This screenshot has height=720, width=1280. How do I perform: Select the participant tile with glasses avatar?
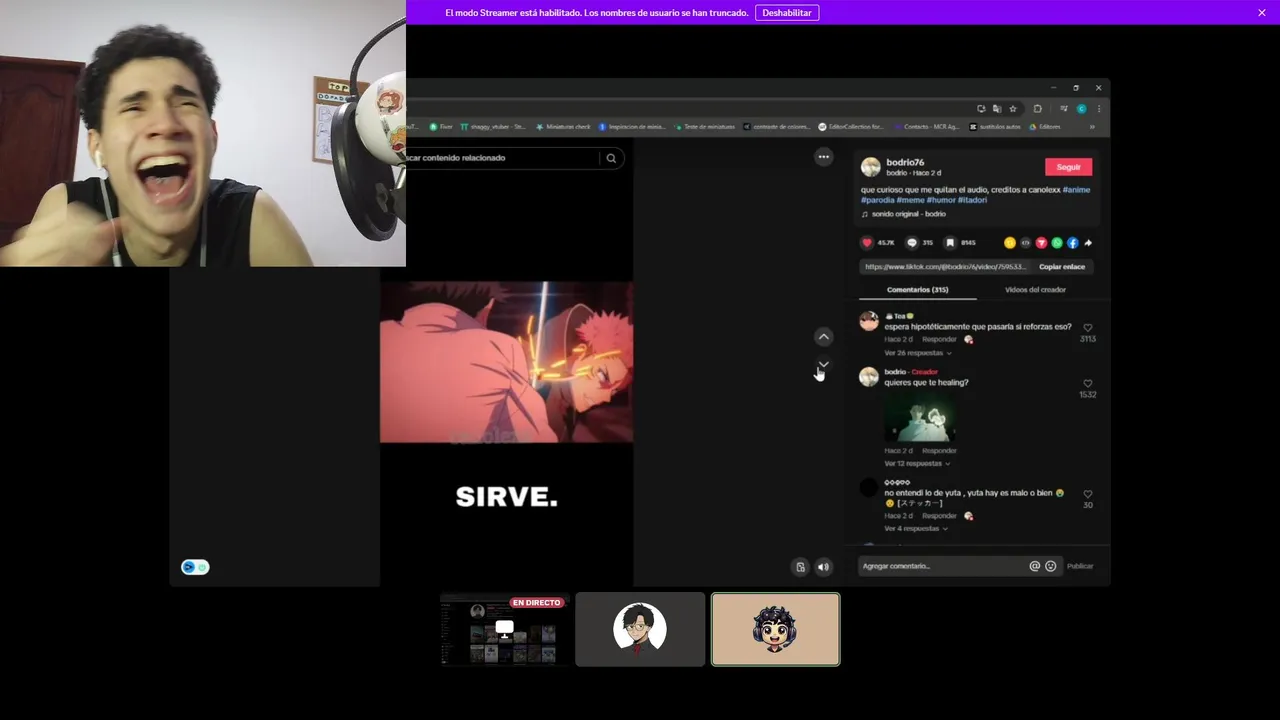[640, 629]
